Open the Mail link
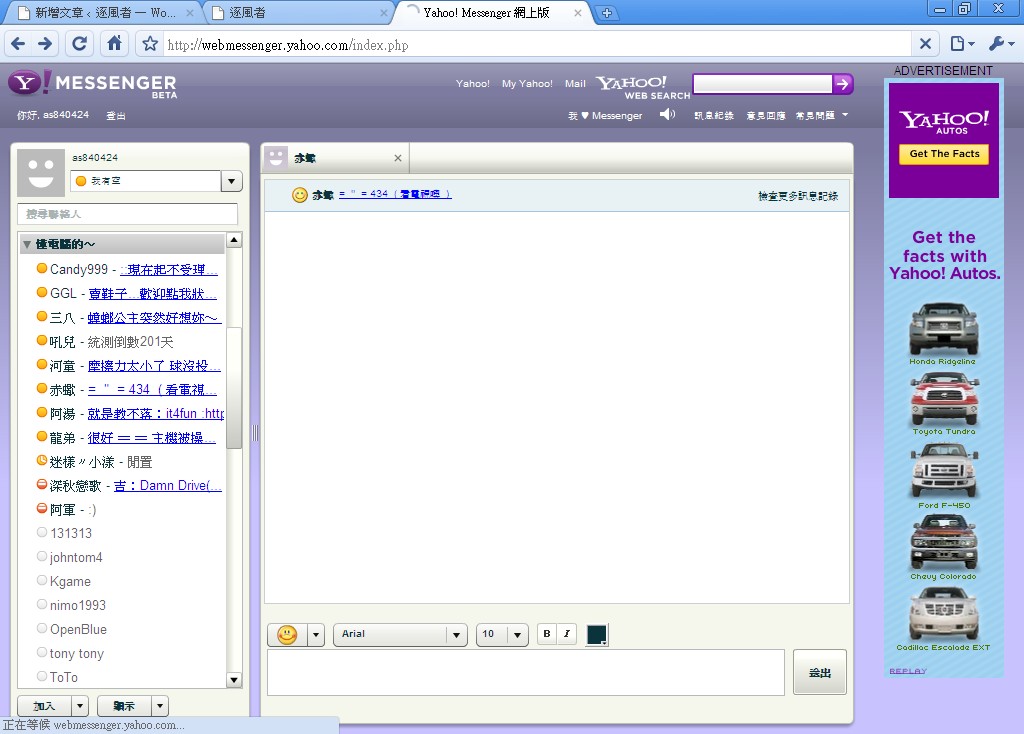This screenshot has height=734, width=1024. click(575, 84)
